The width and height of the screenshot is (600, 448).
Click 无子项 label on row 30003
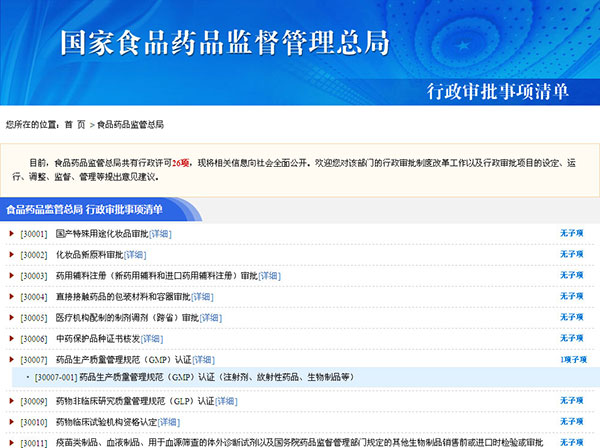click(x=572, y=275)
